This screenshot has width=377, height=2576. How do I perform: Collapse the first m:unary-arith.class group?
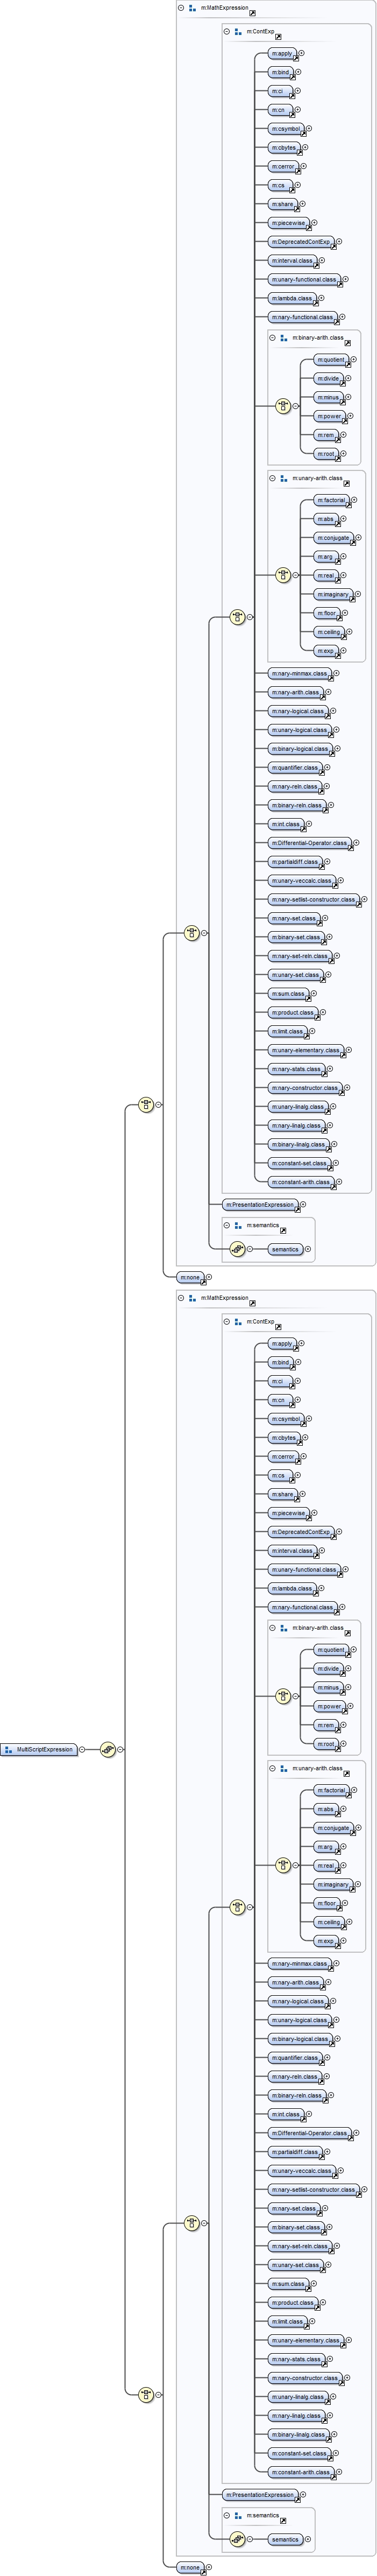[273, 478]
